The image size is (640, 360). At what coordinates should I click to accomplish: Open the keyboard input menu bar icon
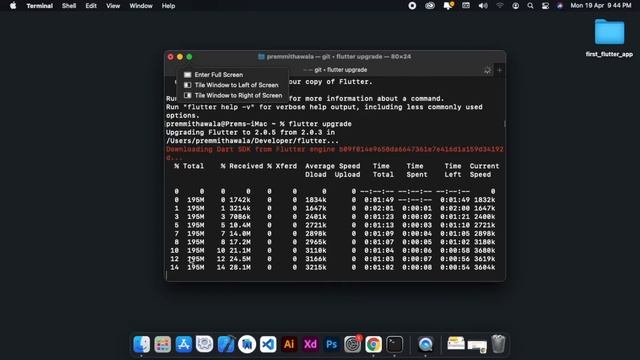pyautogui.click(x=466, y=6)
